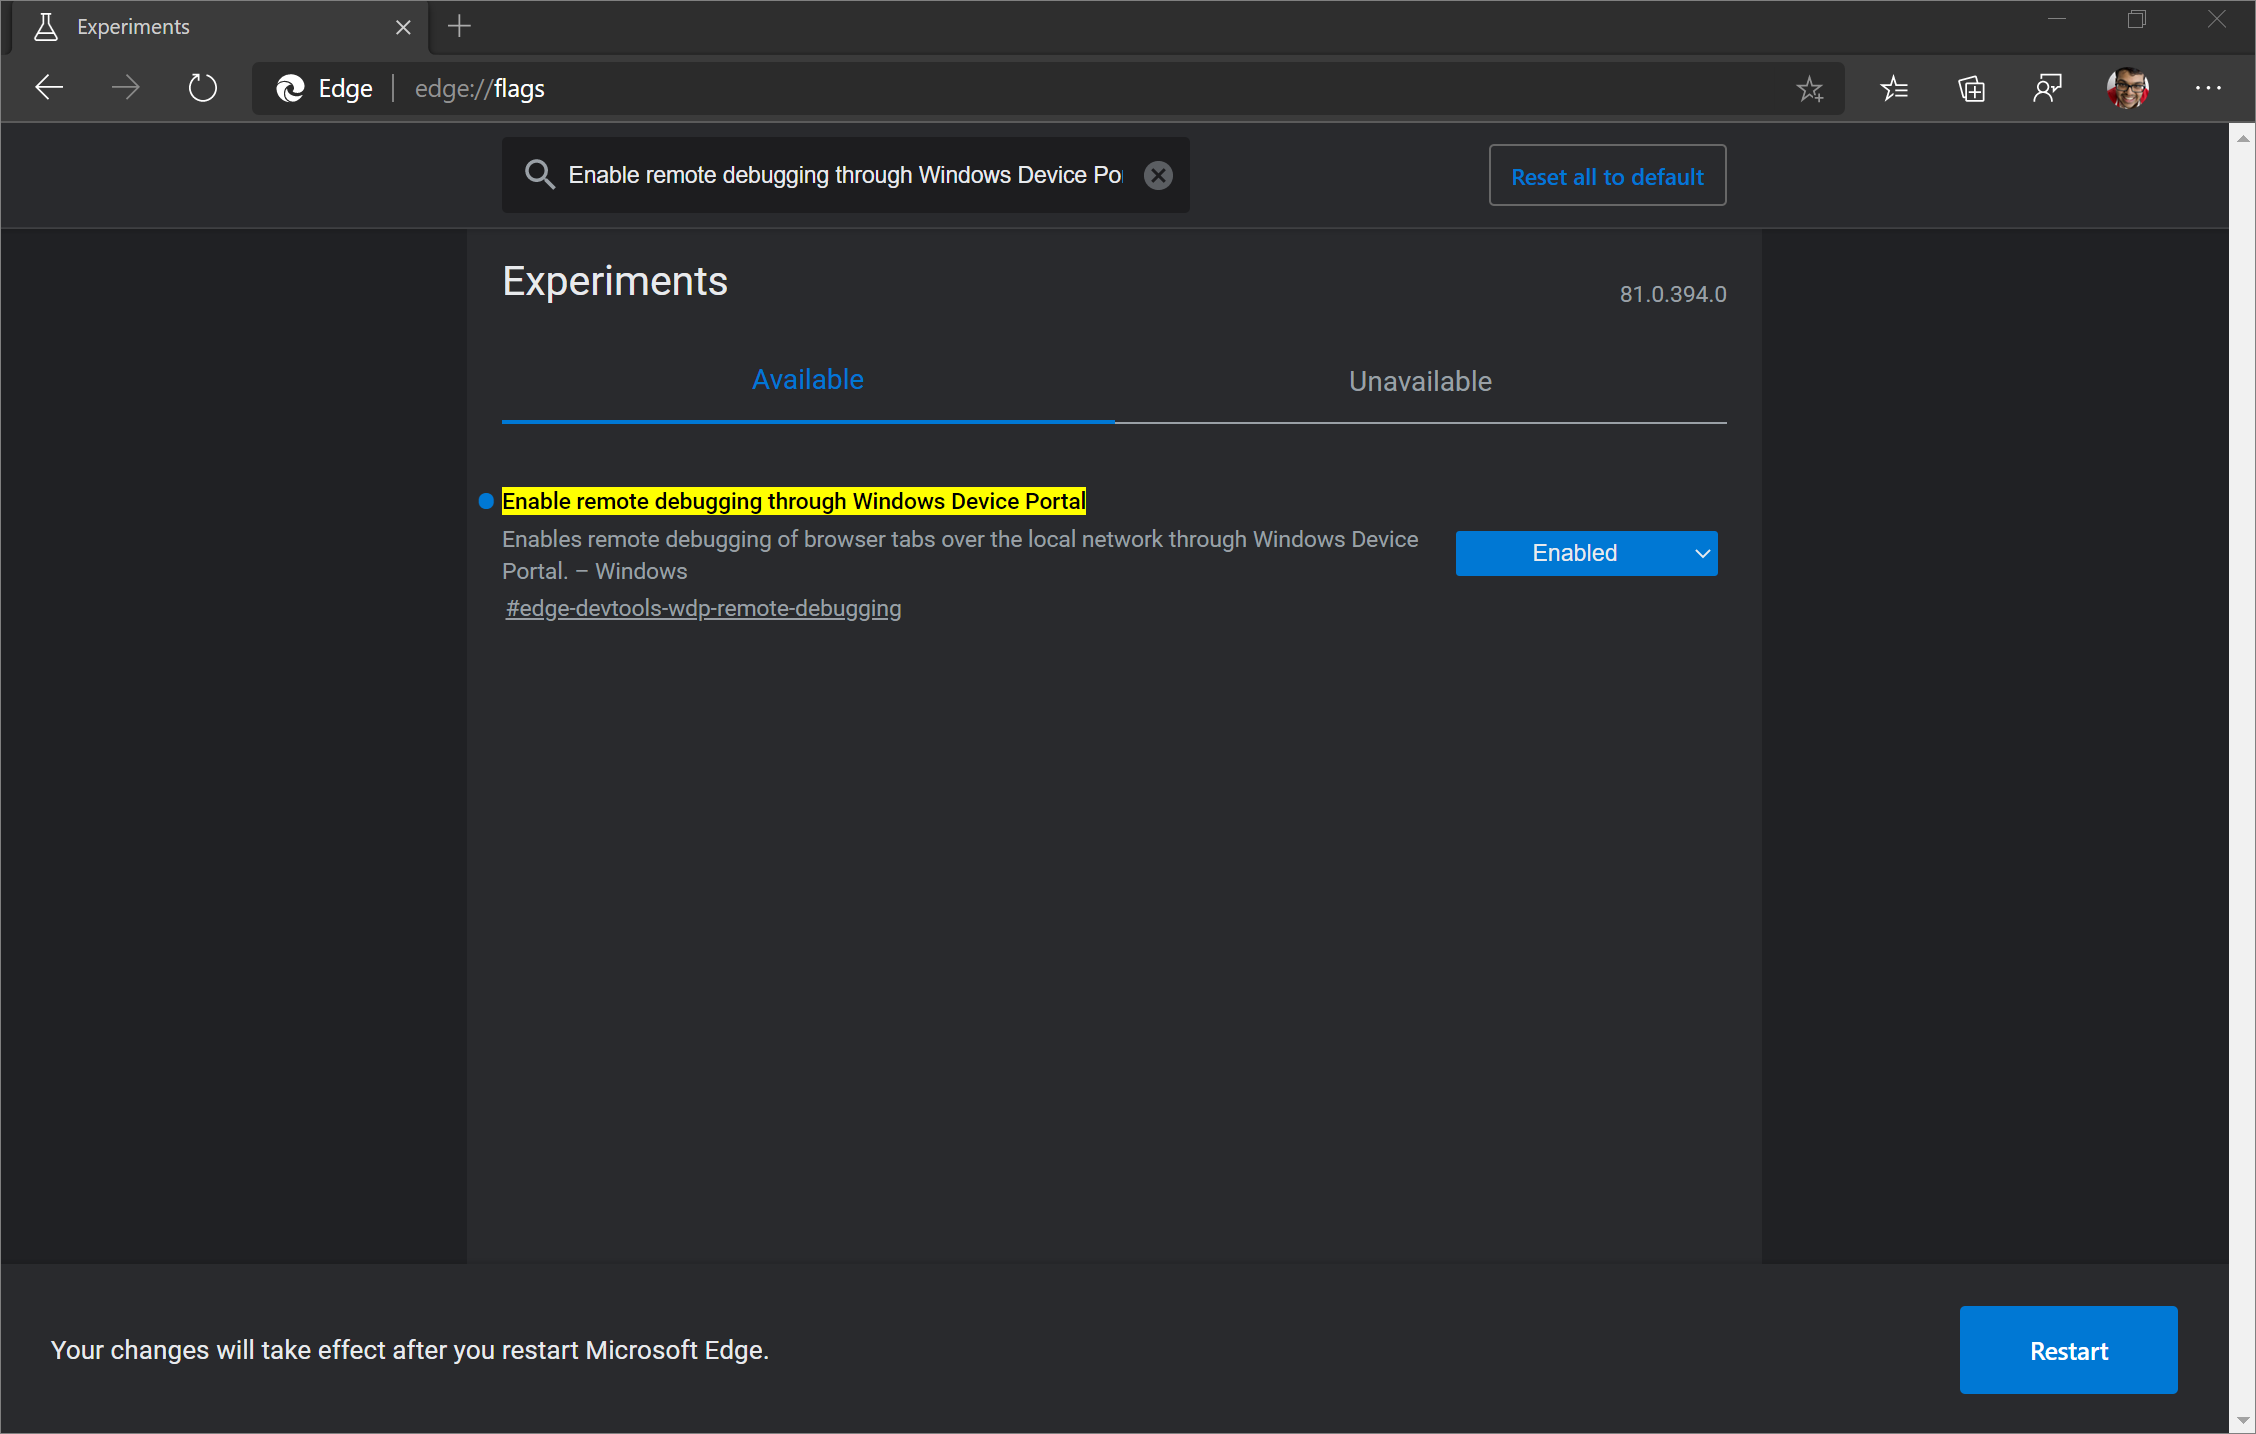Click the blue dot indicator toggle left of flag
Screen dimensions: 2256x1434
[x=485, y=500]
